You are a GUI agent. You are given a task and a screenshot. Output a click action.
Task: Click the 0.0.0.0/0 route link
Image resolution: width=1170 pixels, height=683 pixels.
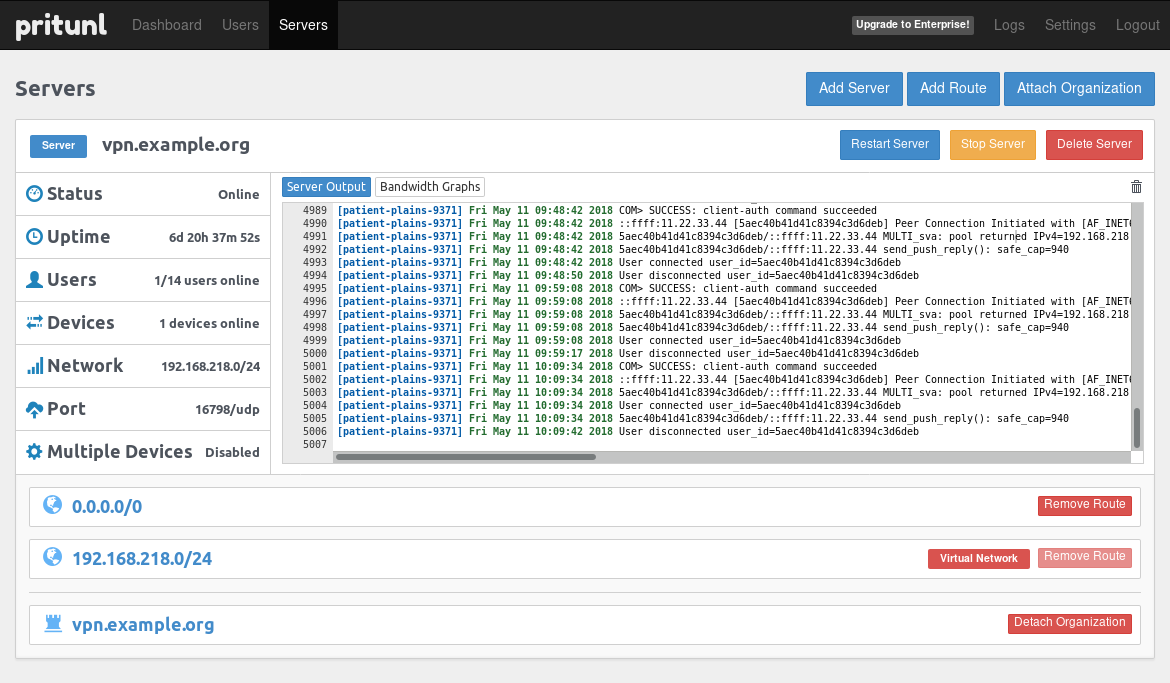[107, 507]
